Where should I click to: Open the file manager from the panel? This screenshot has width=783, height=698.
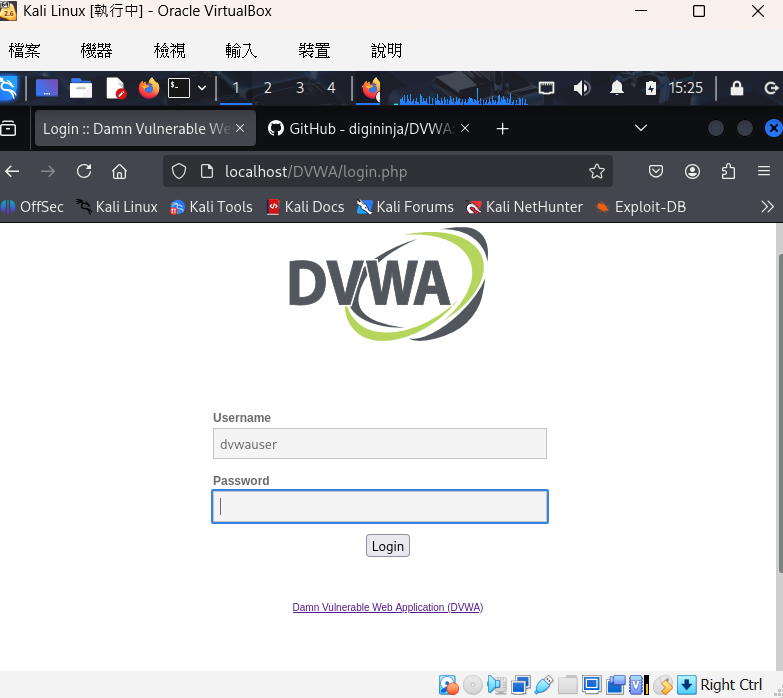pos(80,88)
